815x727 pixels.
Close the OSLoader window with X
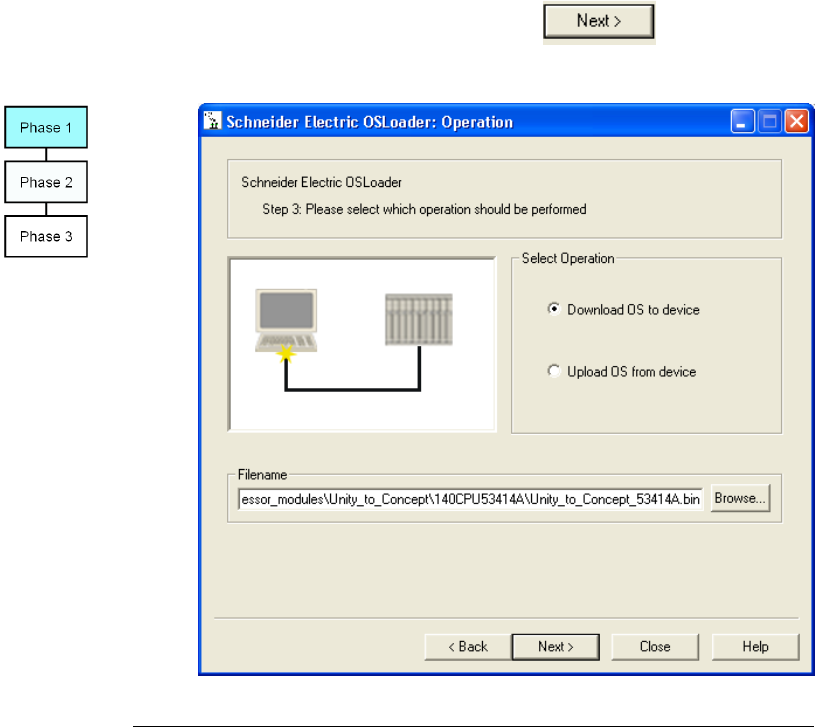point(796,122)
